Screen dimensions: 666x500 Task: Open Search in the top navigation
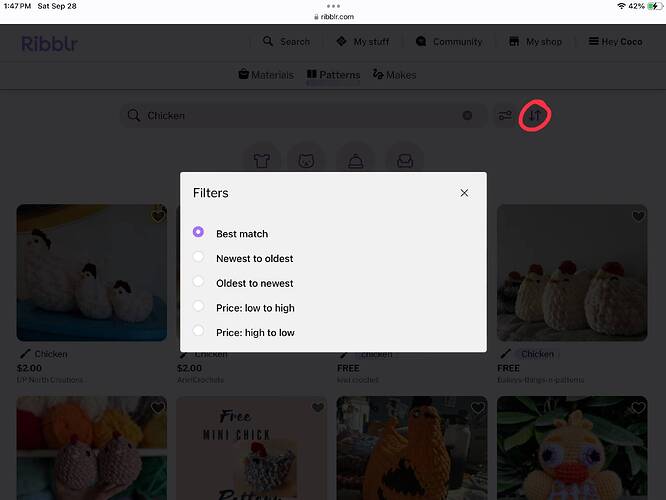(286, 42)
